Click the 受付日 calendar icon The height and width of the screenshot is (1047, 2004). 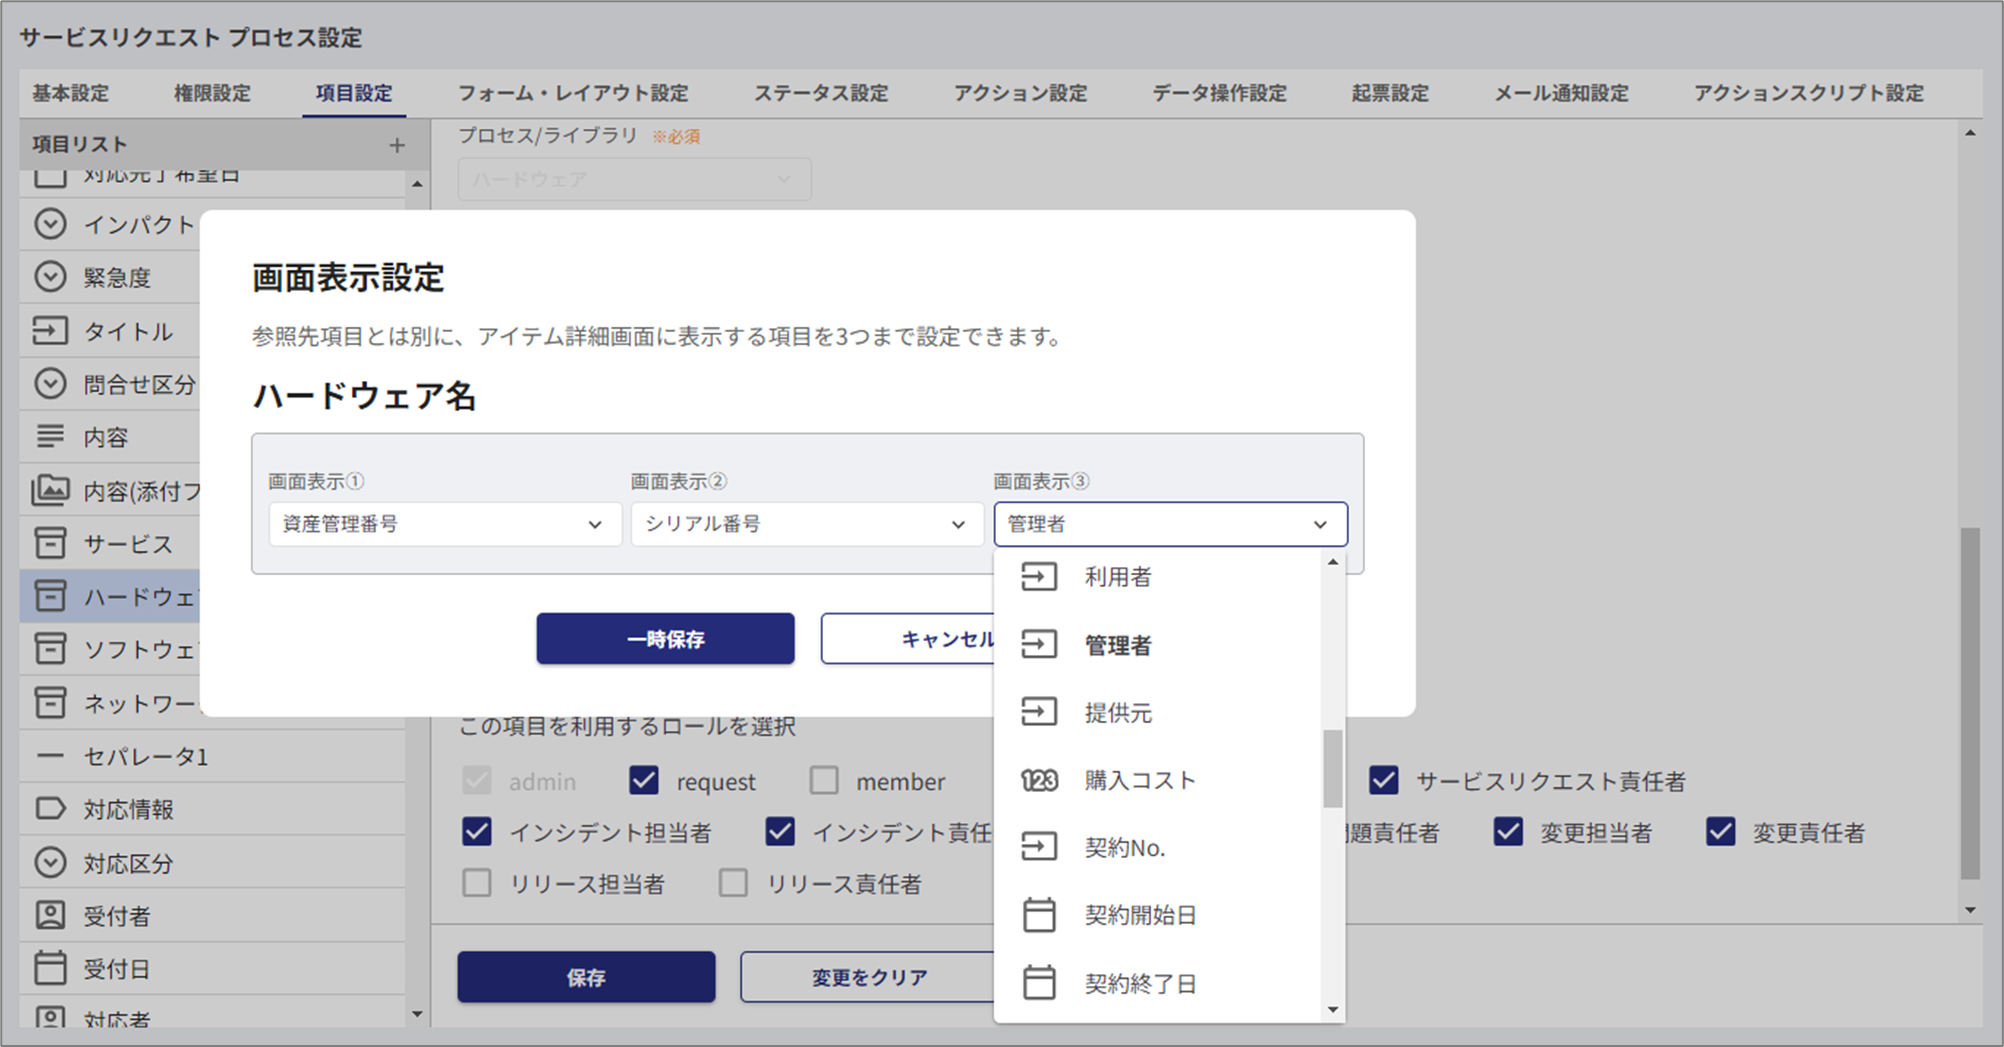[x=50, y=968]
